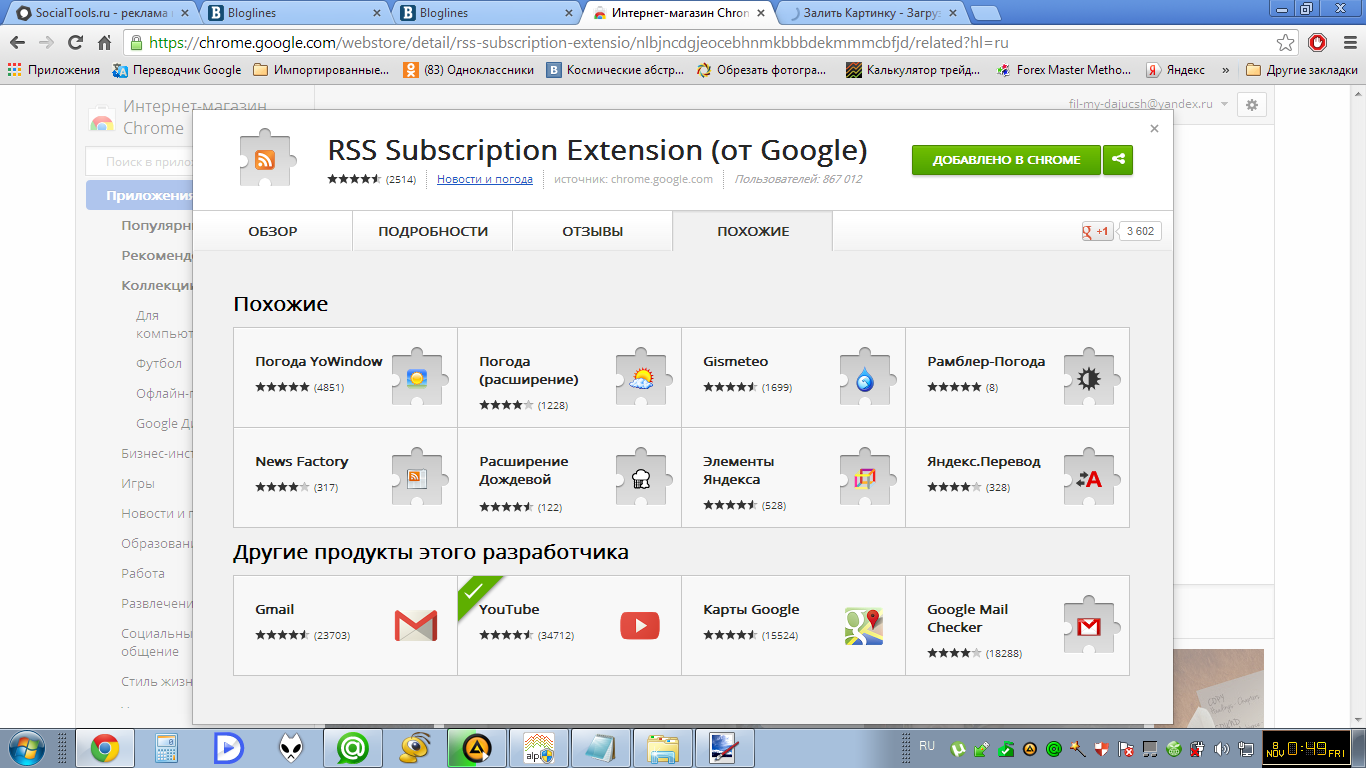Click the Пользователей: 867 012 text
The image size is (1366, 768).
click(x=798, y=179)
